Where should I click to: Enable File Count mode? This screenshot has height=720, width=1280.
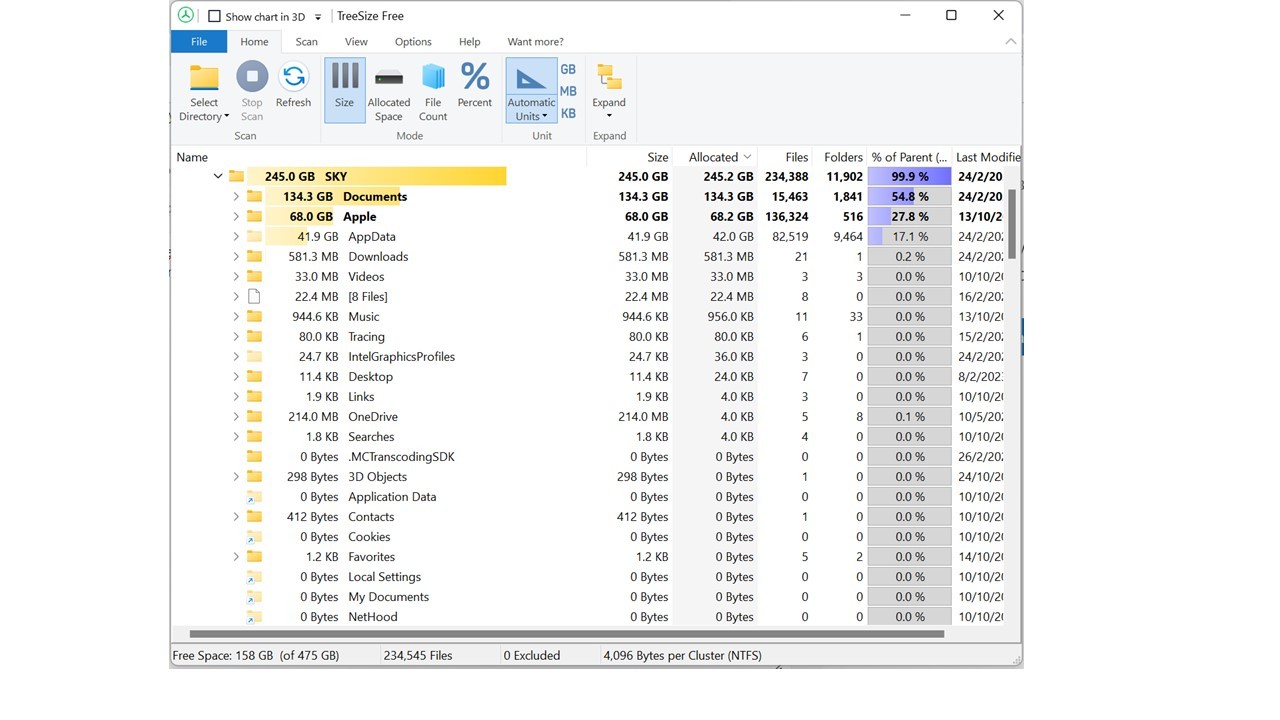pyautogui.click(x=432, y=88)
